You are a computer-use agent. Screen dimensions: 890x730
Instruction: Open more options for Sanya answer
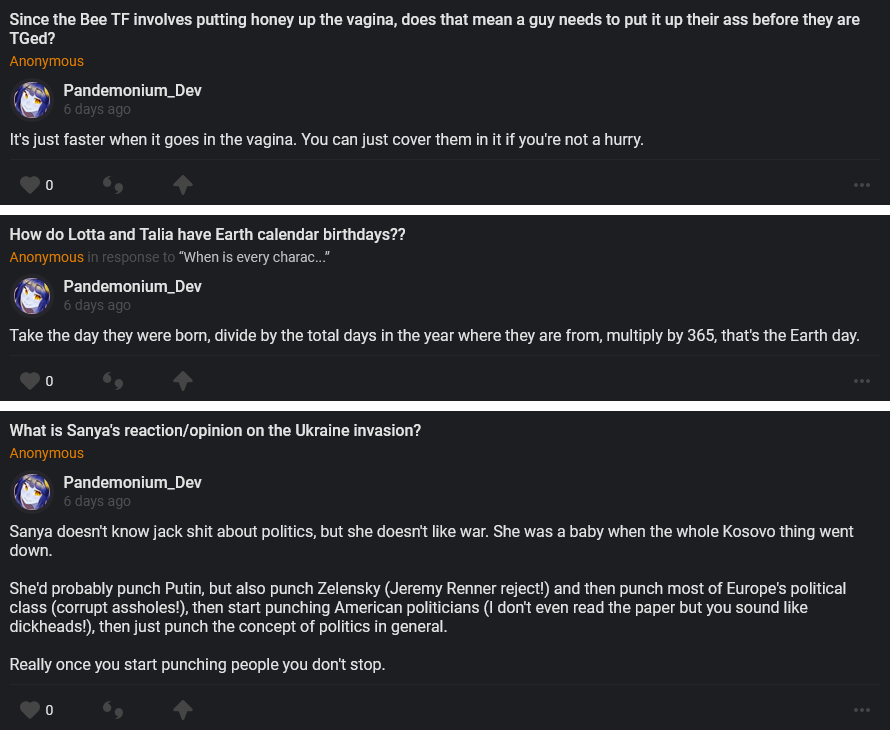(861, 710)
